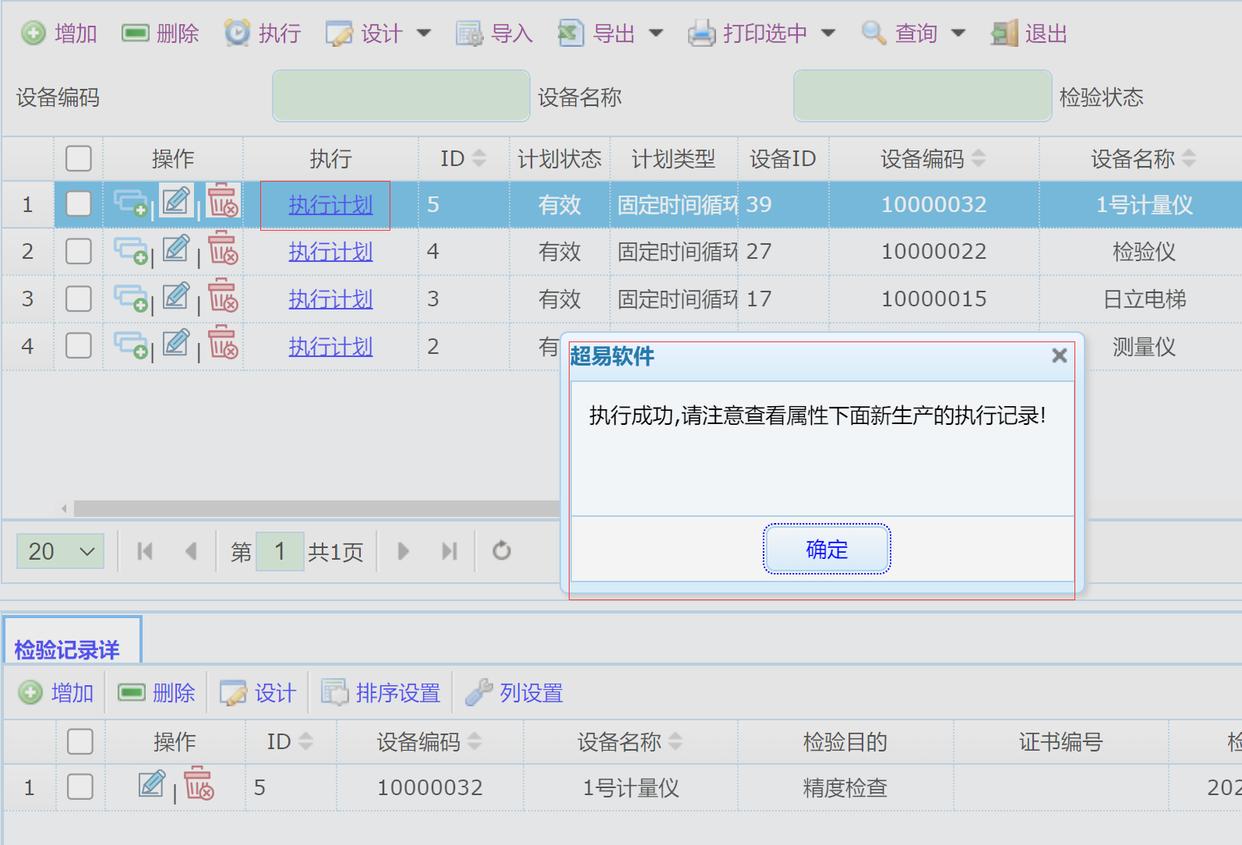
Task: Click the refresh icon in pagination bar
Action: 502,551
